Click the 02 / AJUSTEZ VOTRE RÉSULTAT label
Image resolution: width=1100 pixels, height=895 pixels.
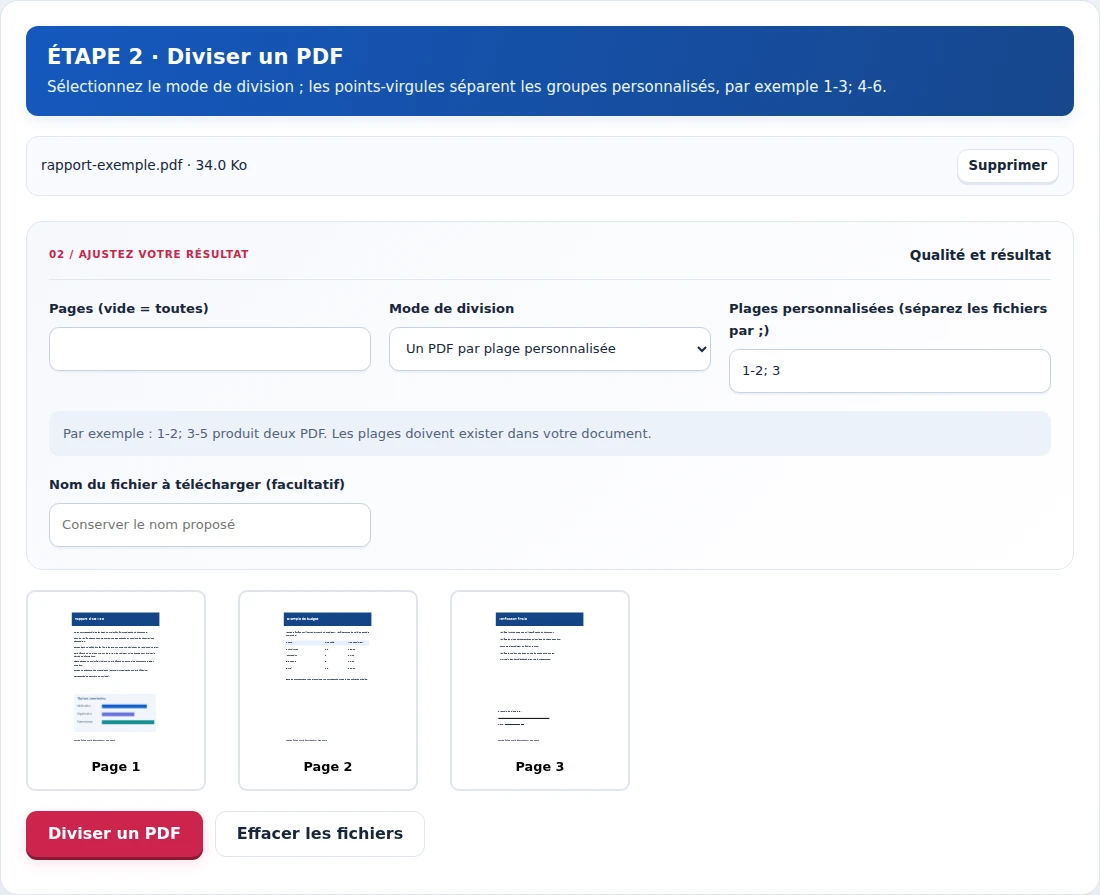coord(149,254)
